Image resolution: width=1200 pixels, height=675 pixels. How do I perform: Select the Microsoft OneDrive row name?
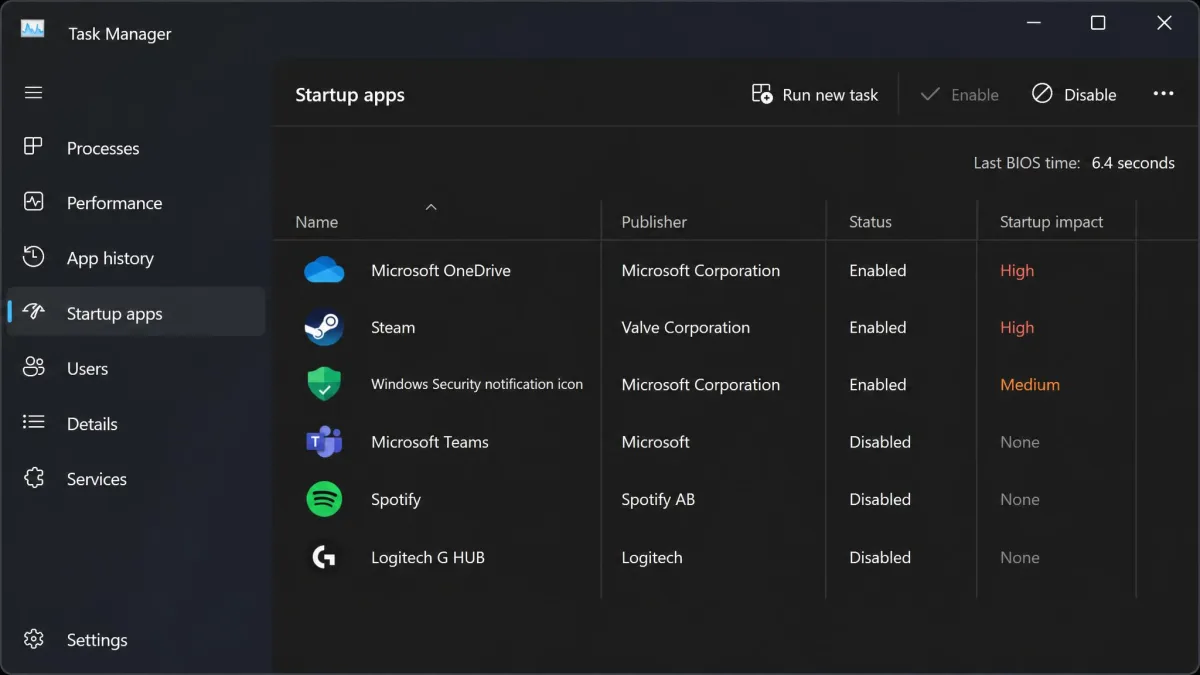pyautogui.click(x=441, y=270)
